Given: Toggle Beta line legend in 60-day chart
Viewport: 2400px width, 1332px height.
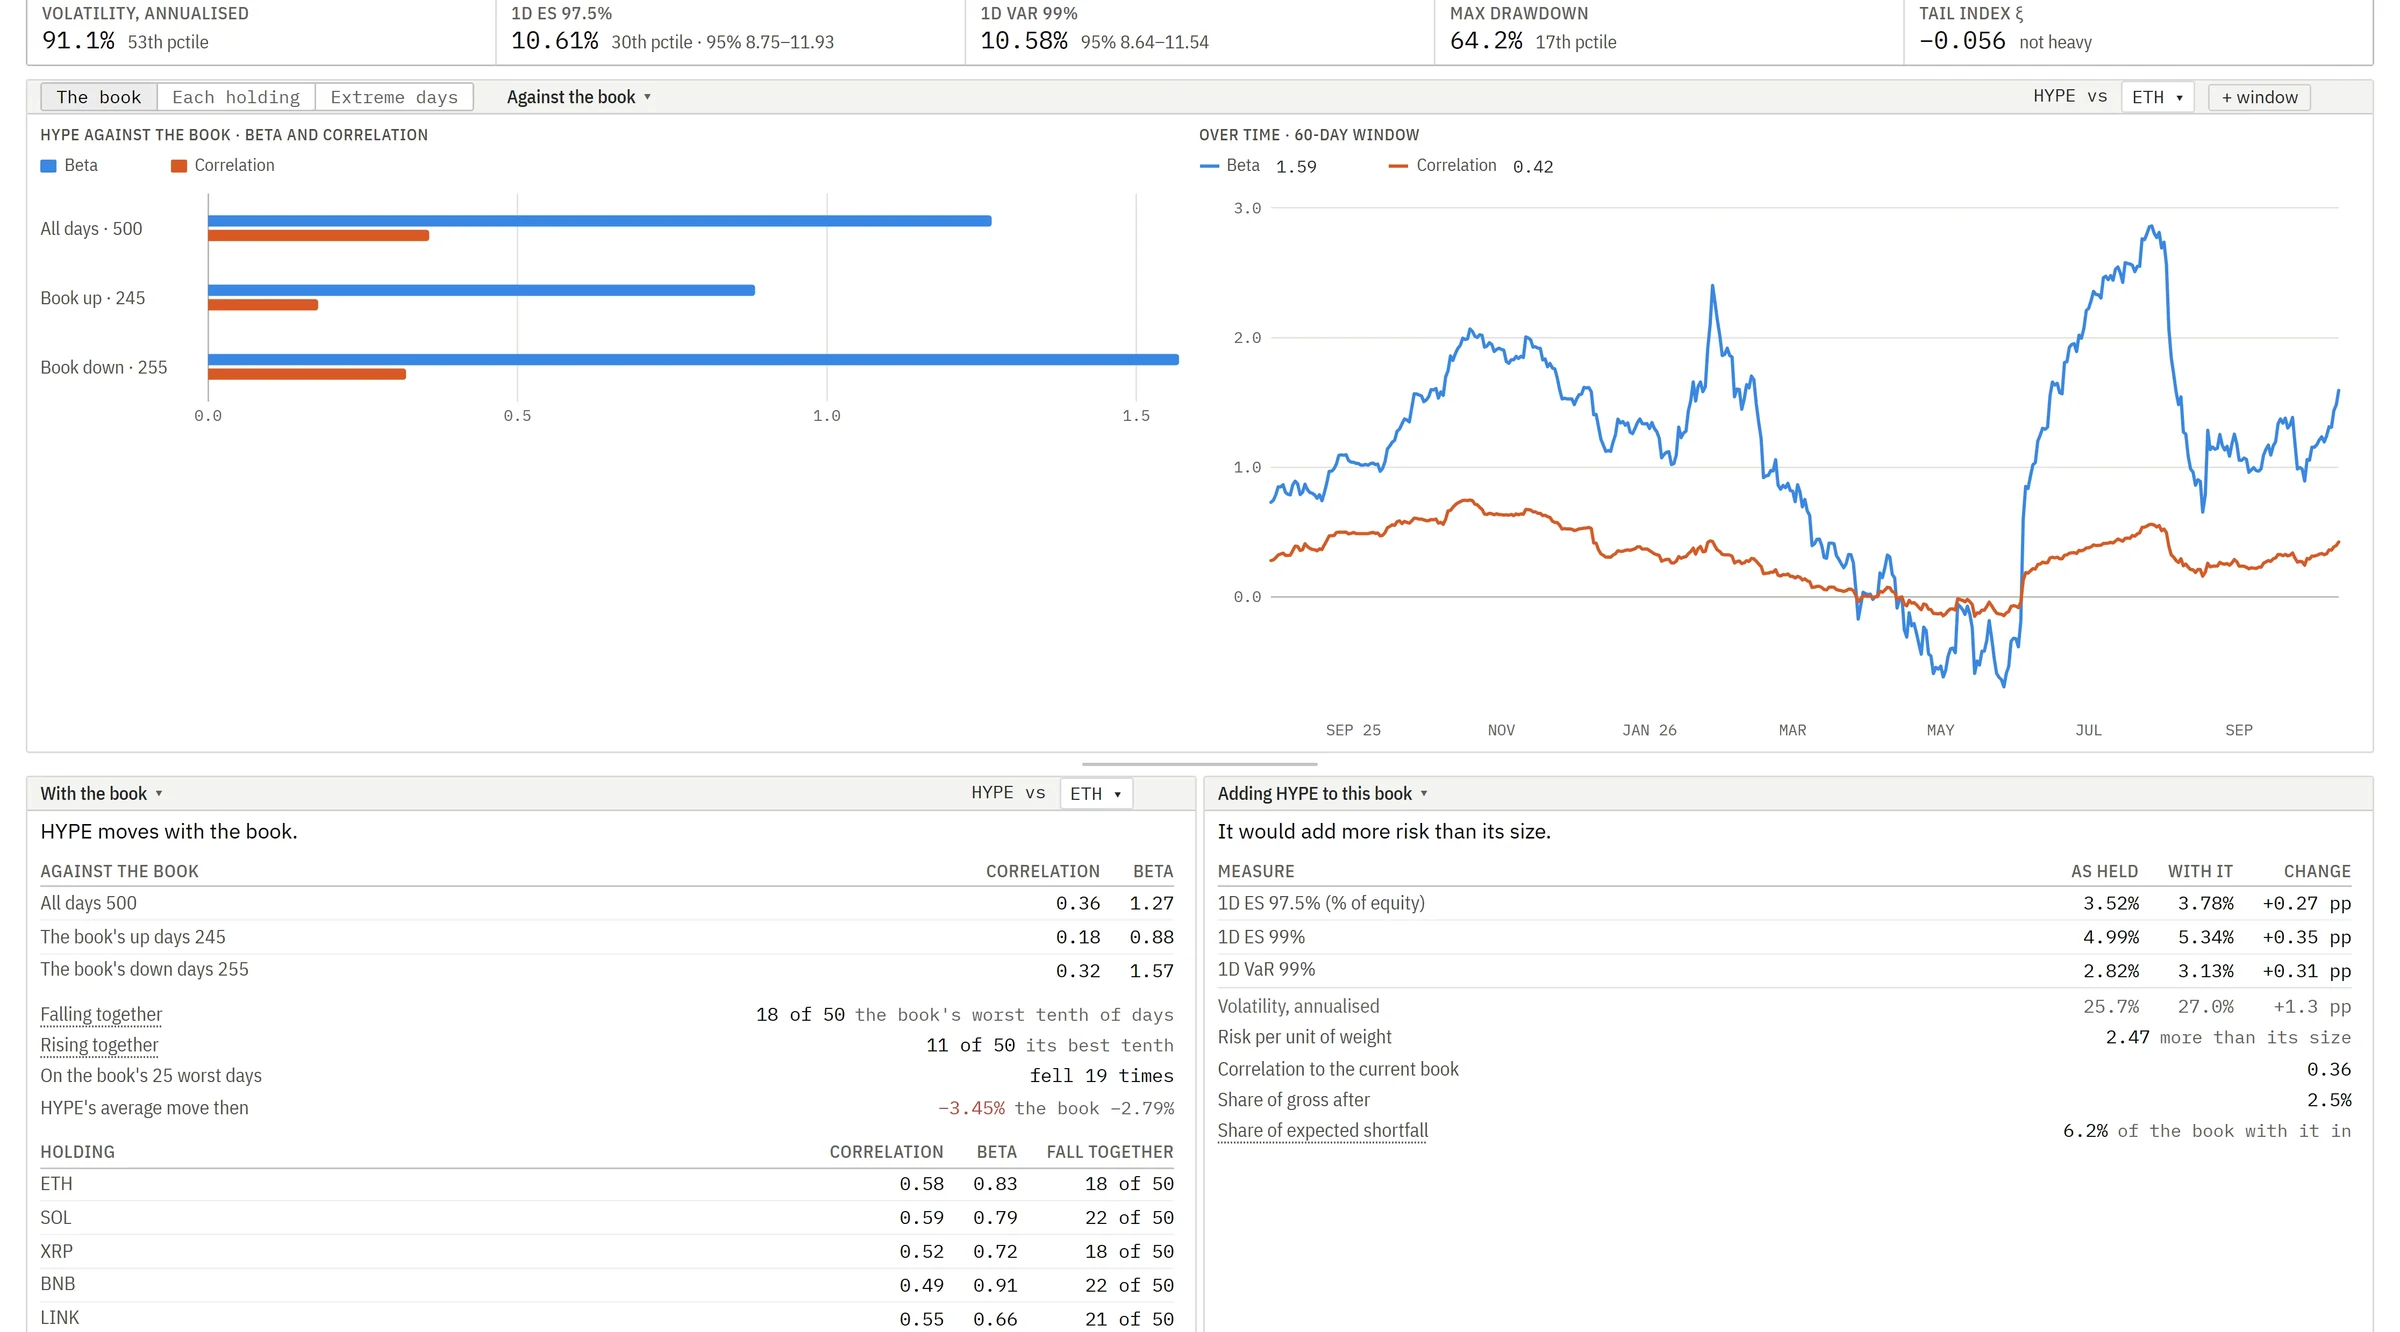Looking at the screenshot, I should pos(1230,166).
